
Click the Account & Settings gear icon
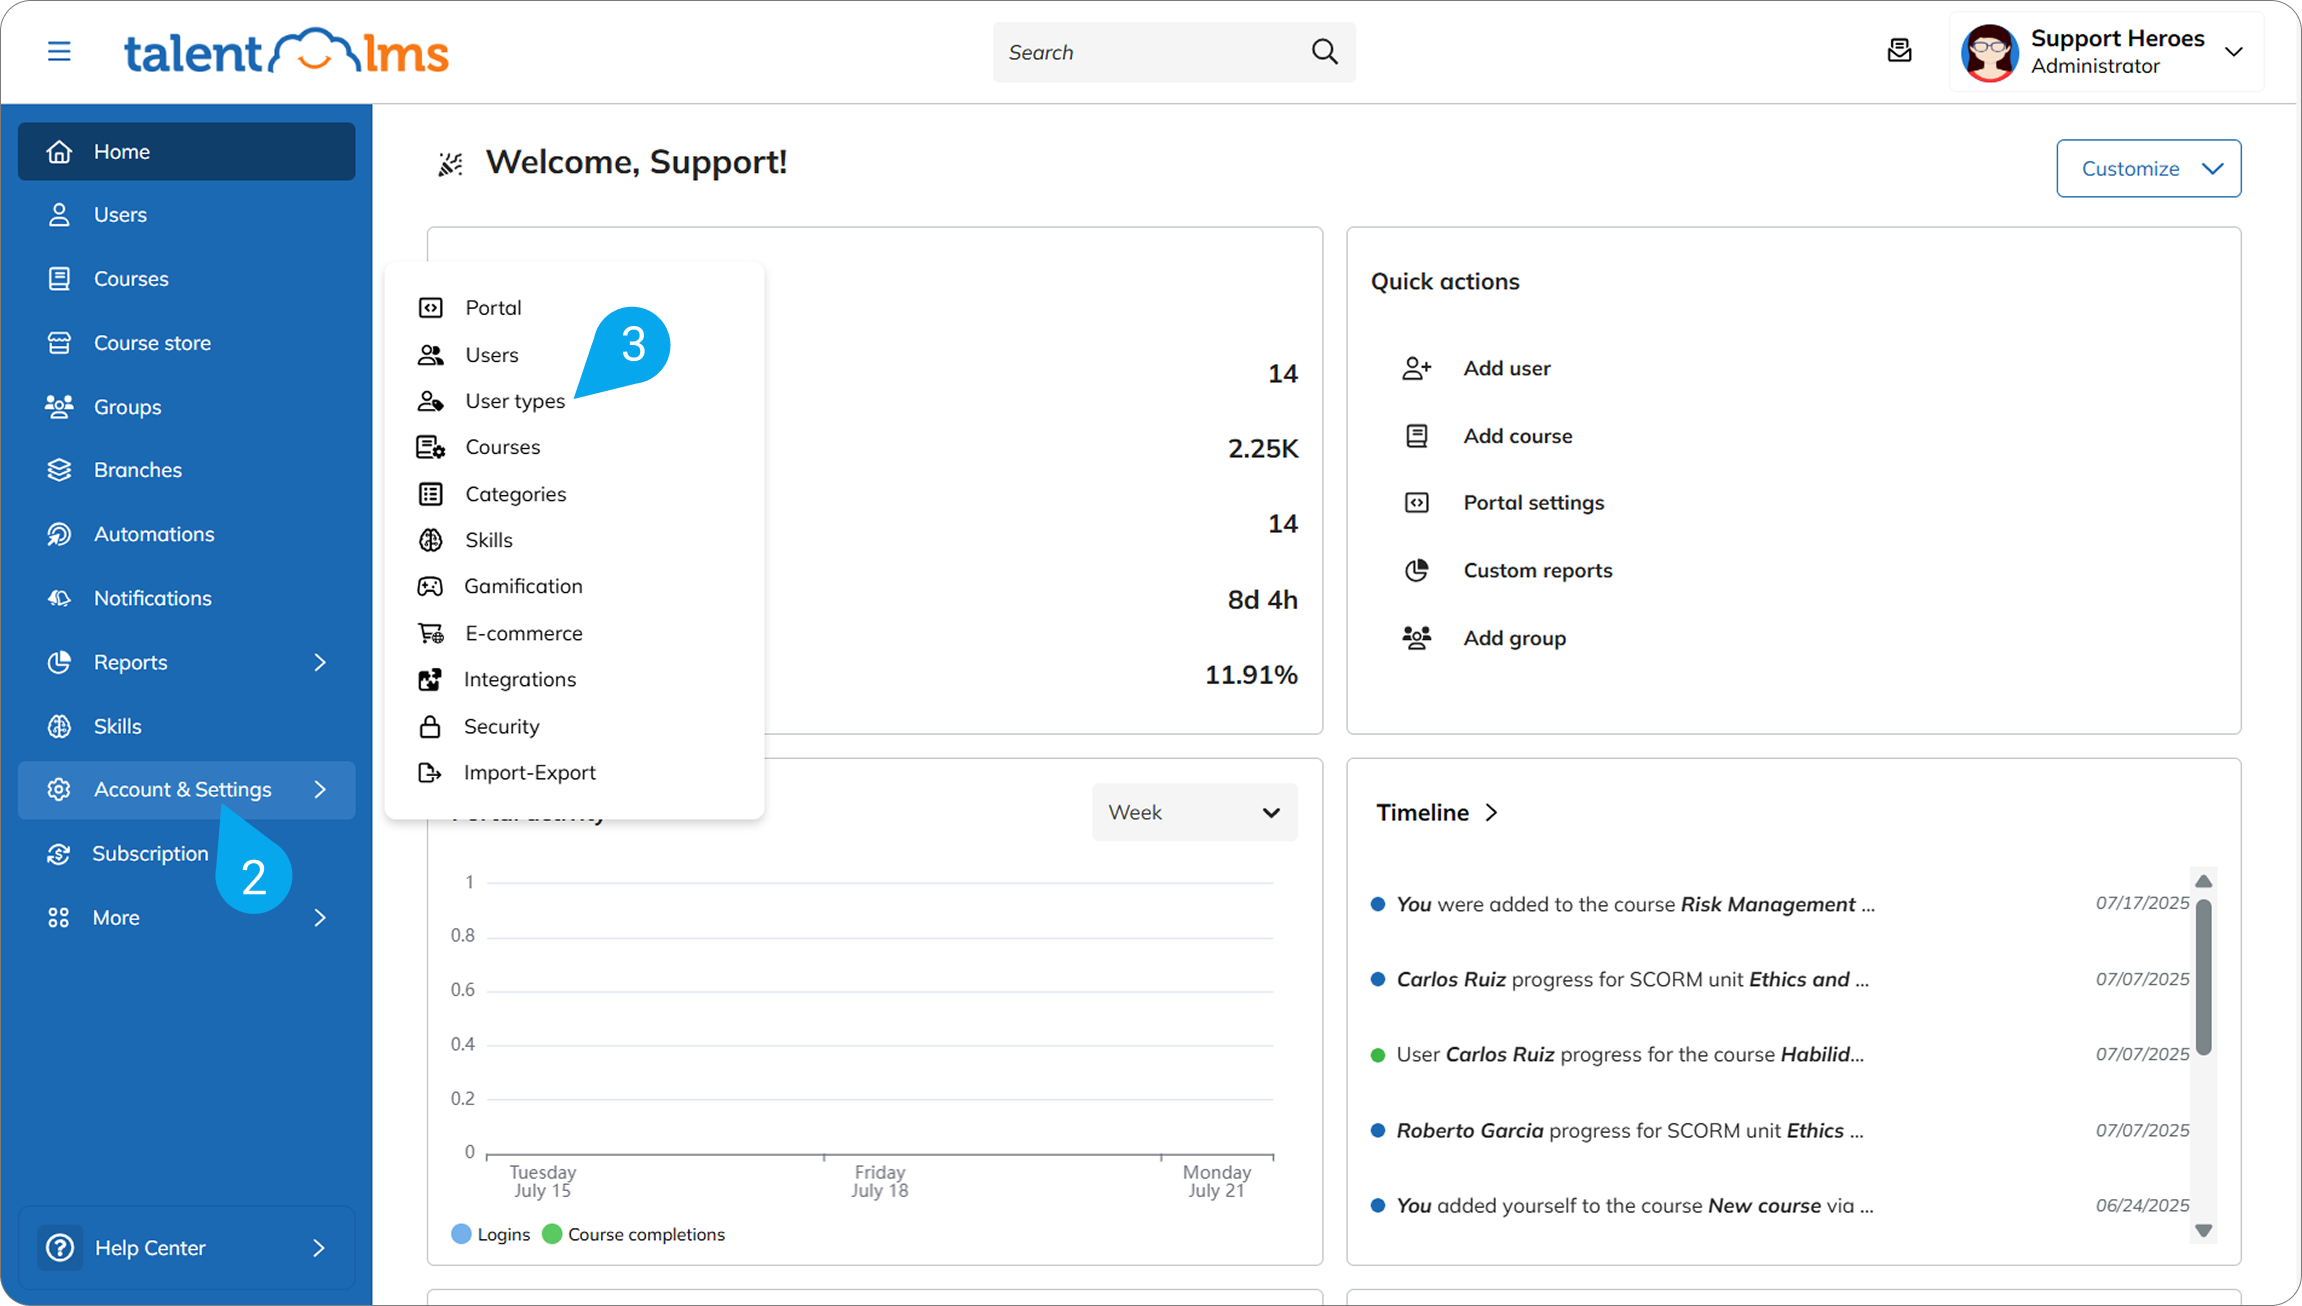pyautogui.click(x=59, y=790)
